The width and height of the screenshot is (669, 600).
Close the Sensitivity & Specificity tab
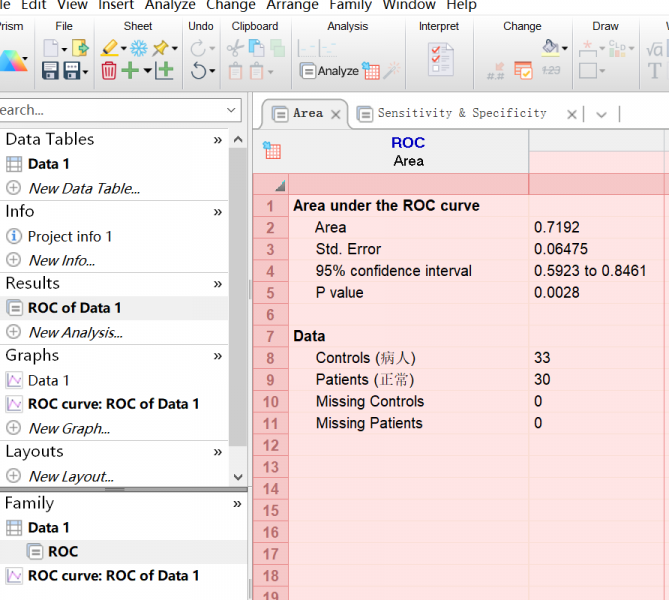(572, 114)
